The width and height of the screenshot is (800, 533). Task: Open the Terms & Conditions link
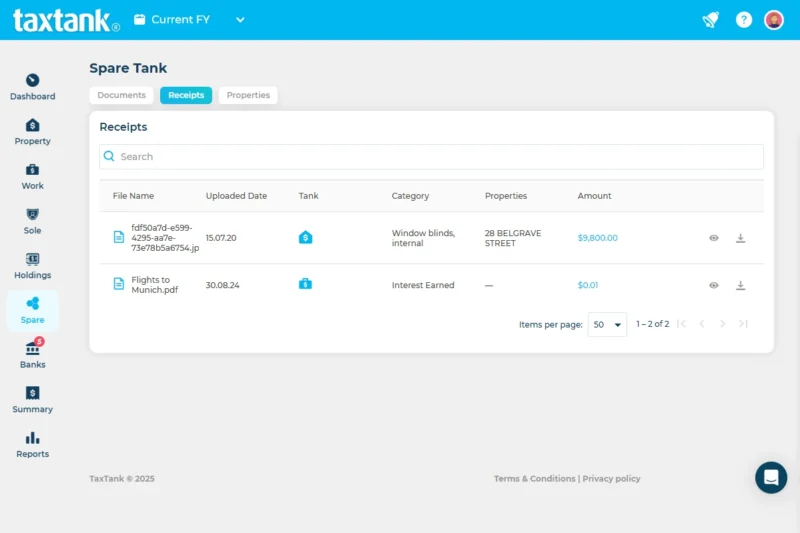tap(534, 479)
